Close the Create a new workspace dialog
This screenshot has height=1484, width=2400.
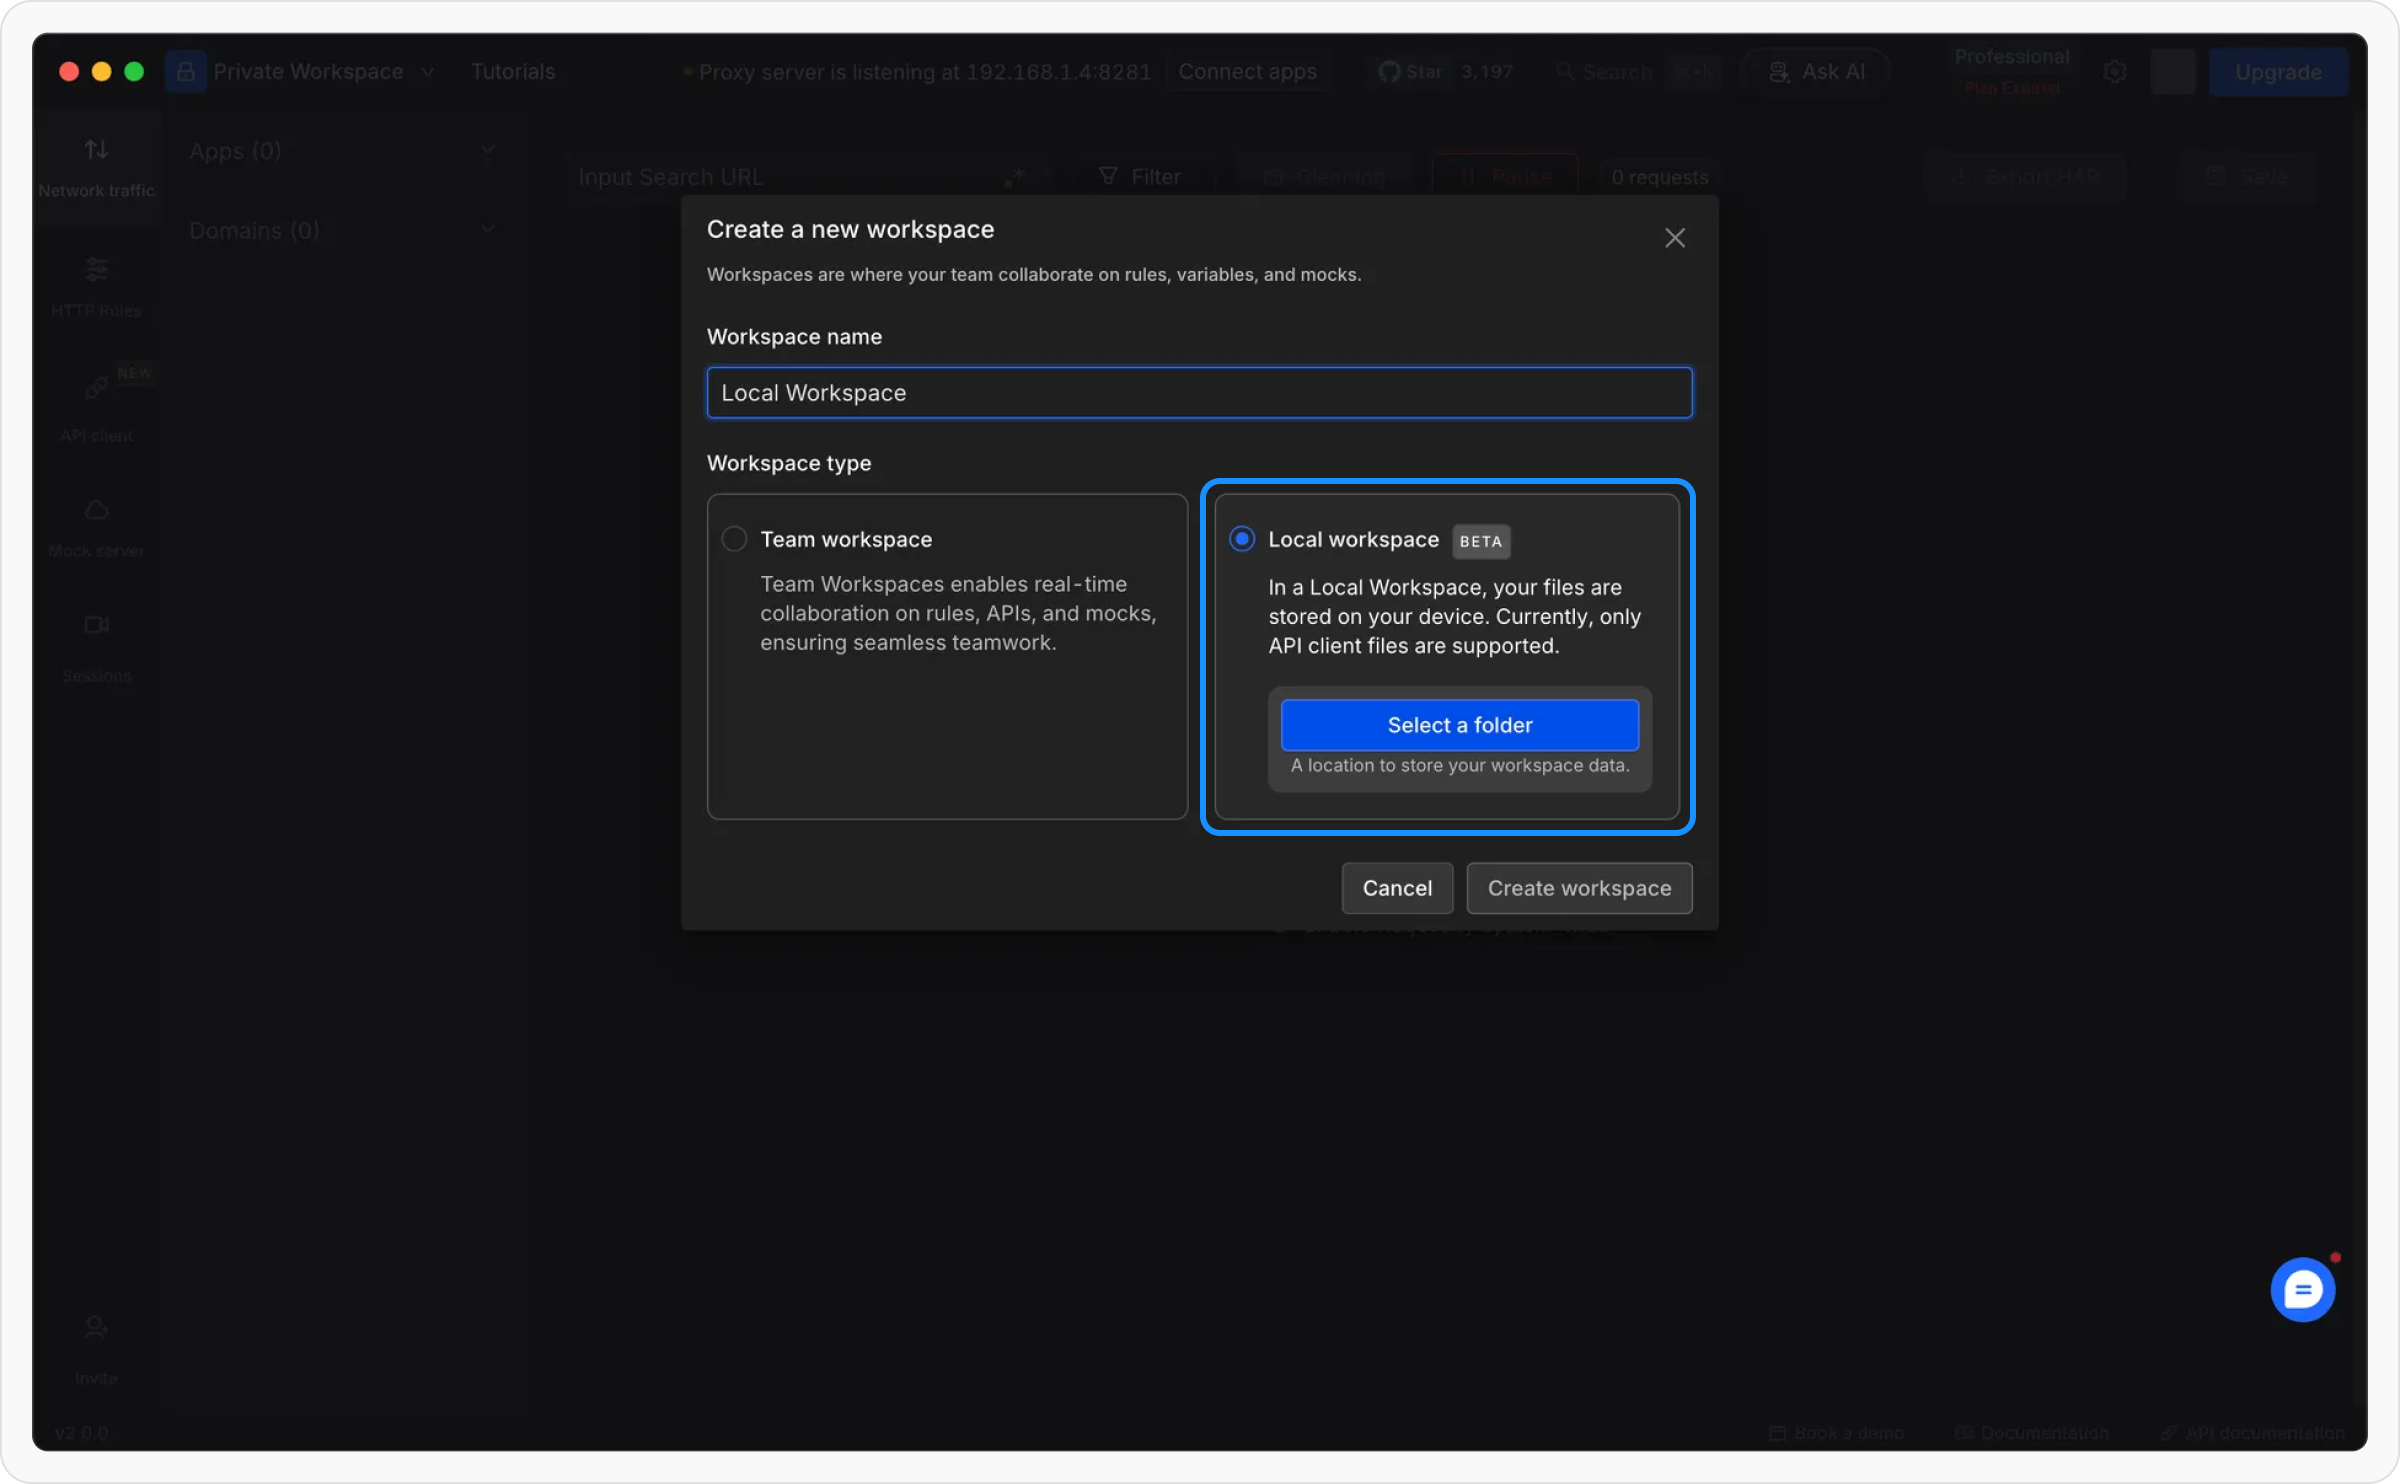click(1674, 238)
